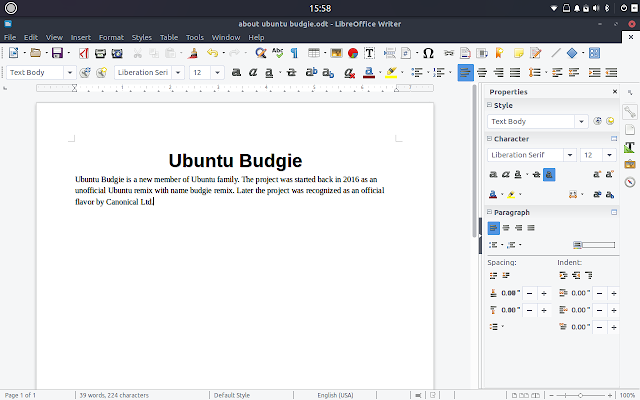Viewport: 640px width, 400px height.
Task: Open paragraph style dropdown in toolbar
Action: click(70, 73)
